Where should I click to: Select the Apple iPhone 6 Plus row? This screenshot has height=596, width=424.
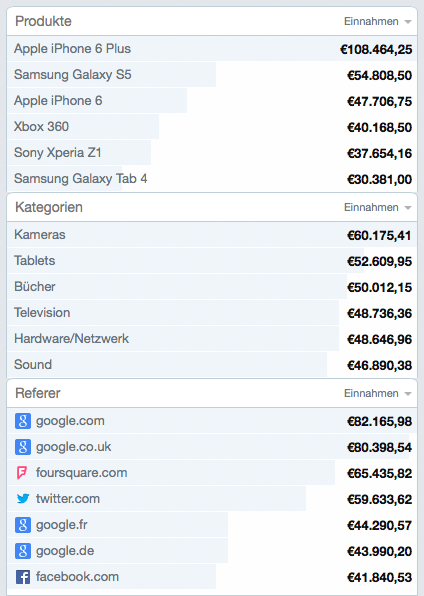click(212, 49)
